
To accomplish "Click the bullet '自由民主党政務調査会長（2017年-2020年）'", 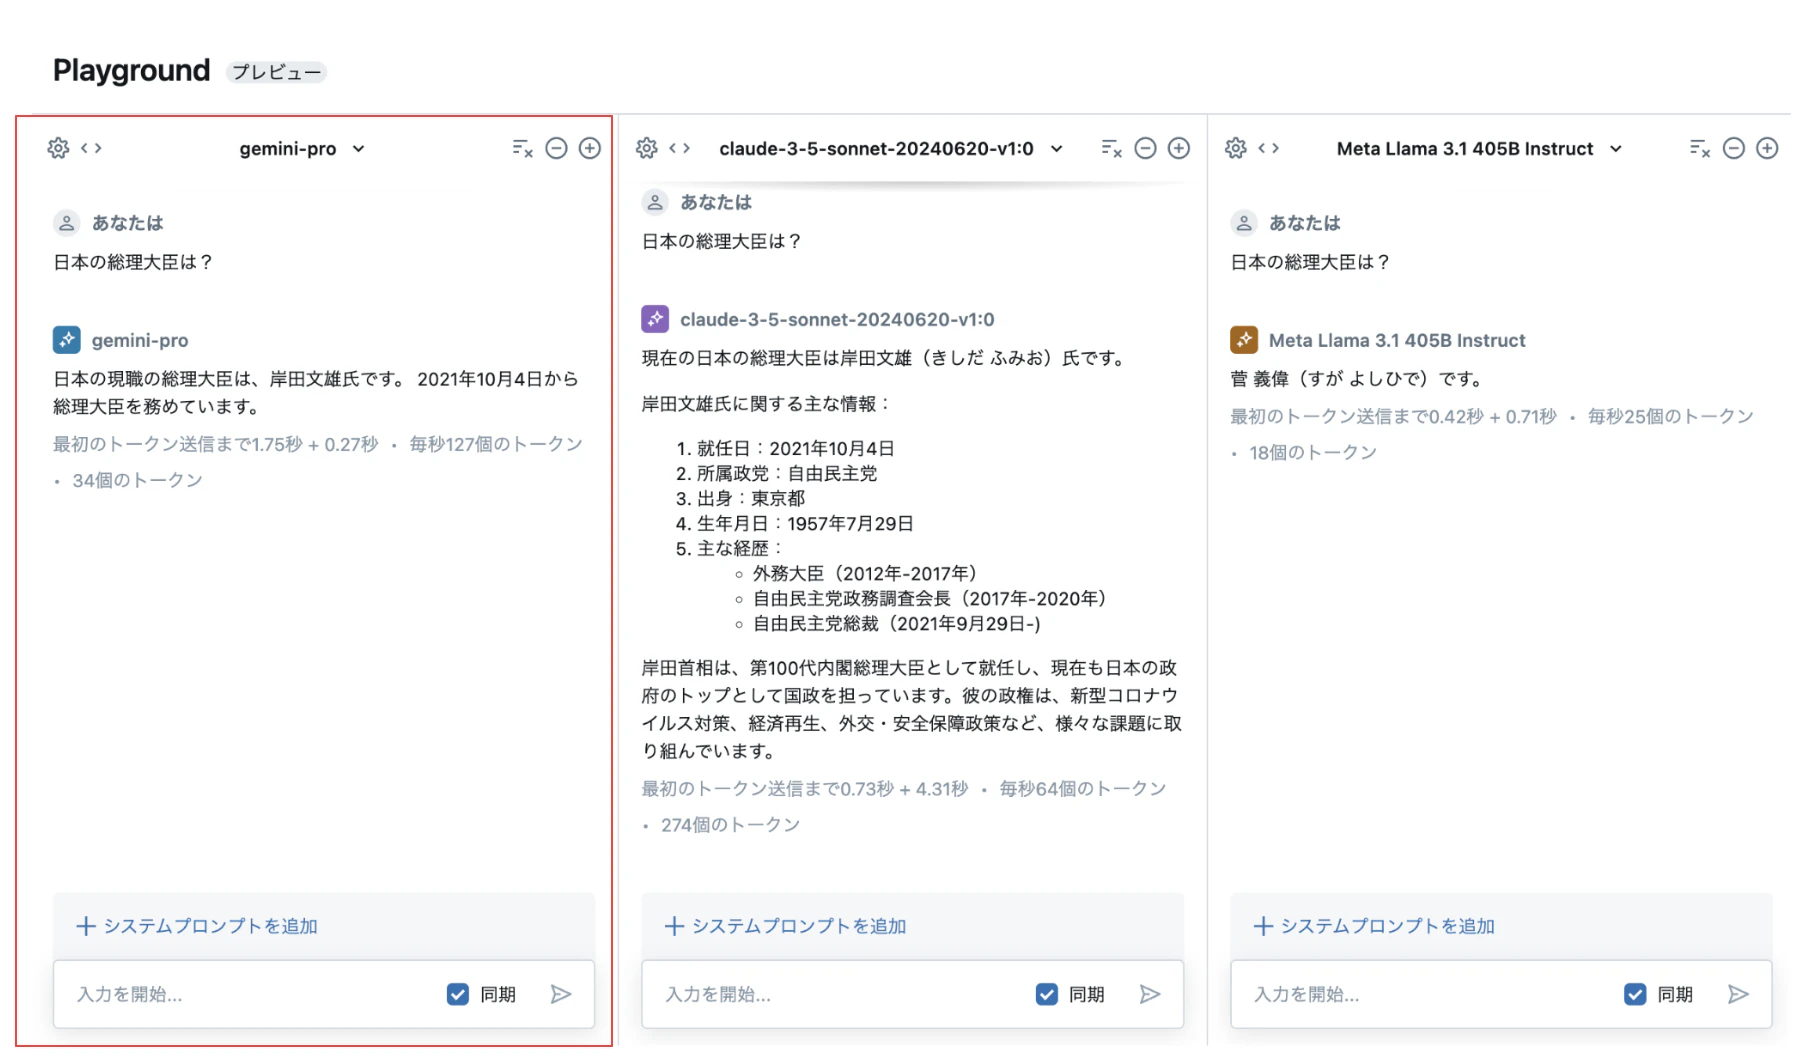I will (x=930, y=598).
